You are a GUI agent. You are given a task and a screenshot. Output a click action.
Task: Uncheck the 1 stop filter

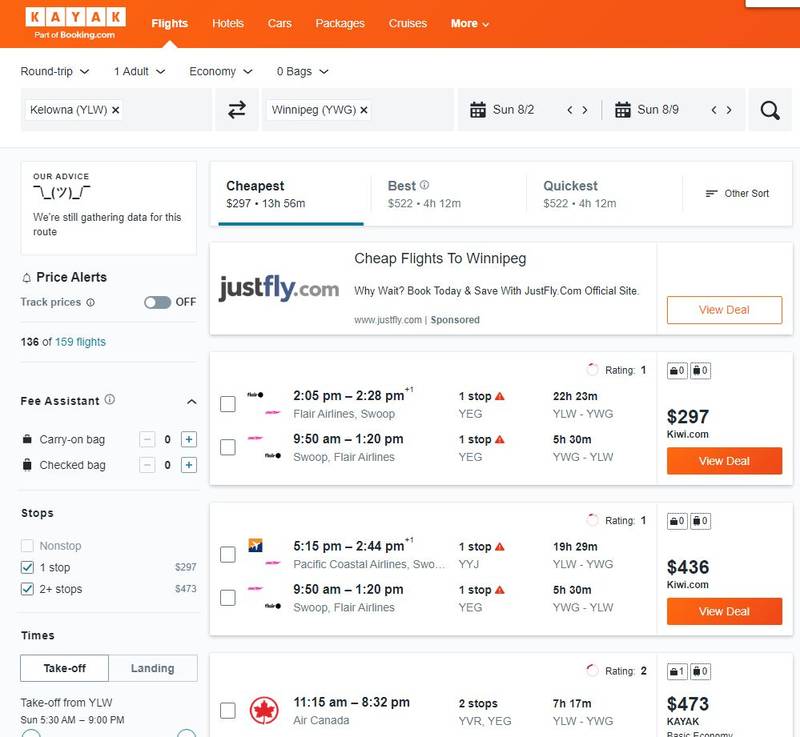click(27, 567)
